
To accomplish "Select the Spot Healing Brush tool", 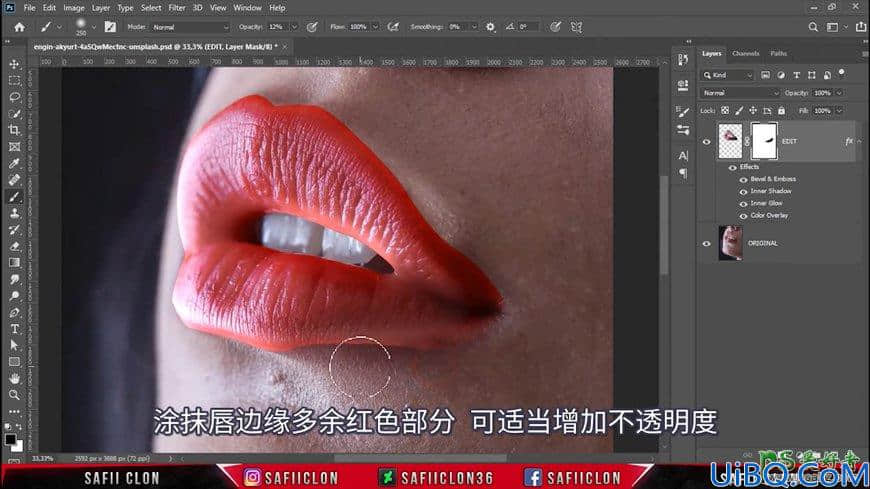I will pos(14,180).
